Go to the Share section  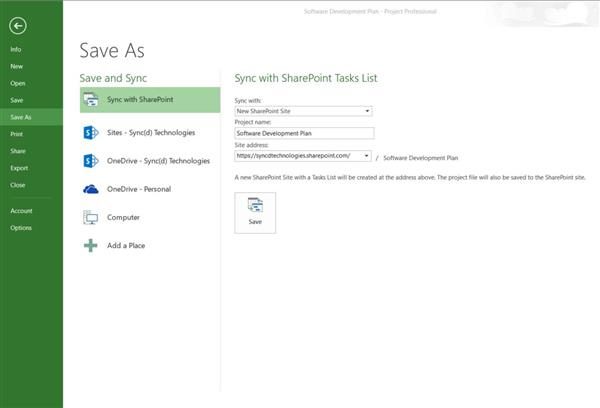click(17, 151)
